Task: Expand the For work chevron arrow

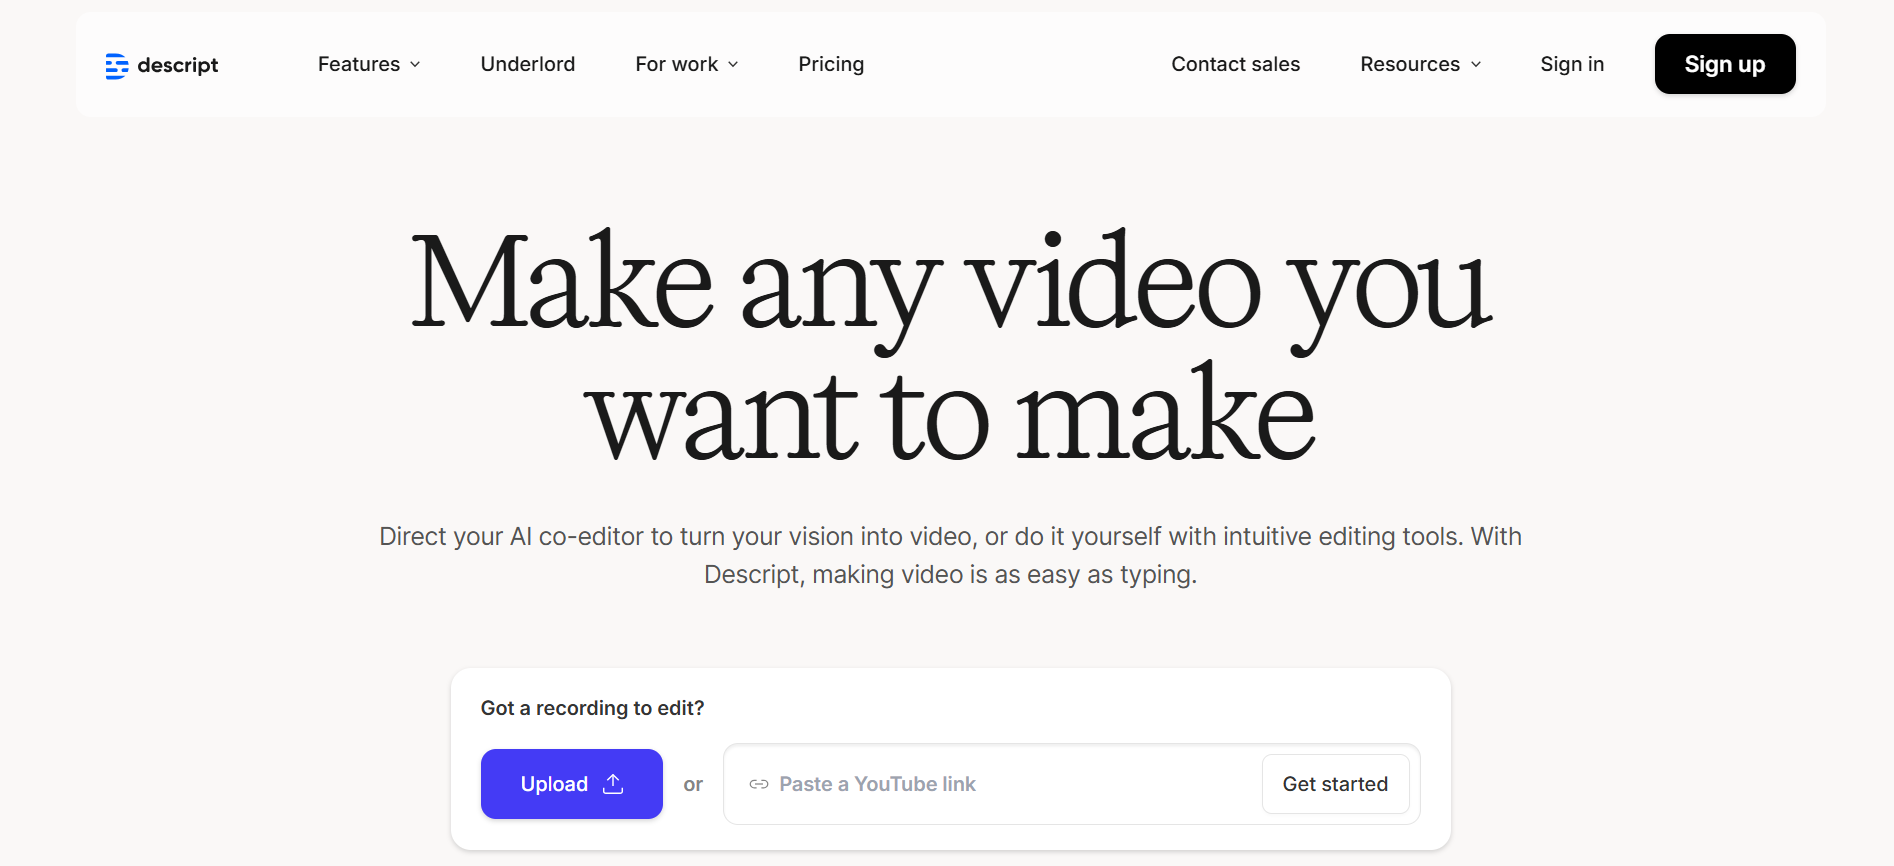Action: pos(733,65)
